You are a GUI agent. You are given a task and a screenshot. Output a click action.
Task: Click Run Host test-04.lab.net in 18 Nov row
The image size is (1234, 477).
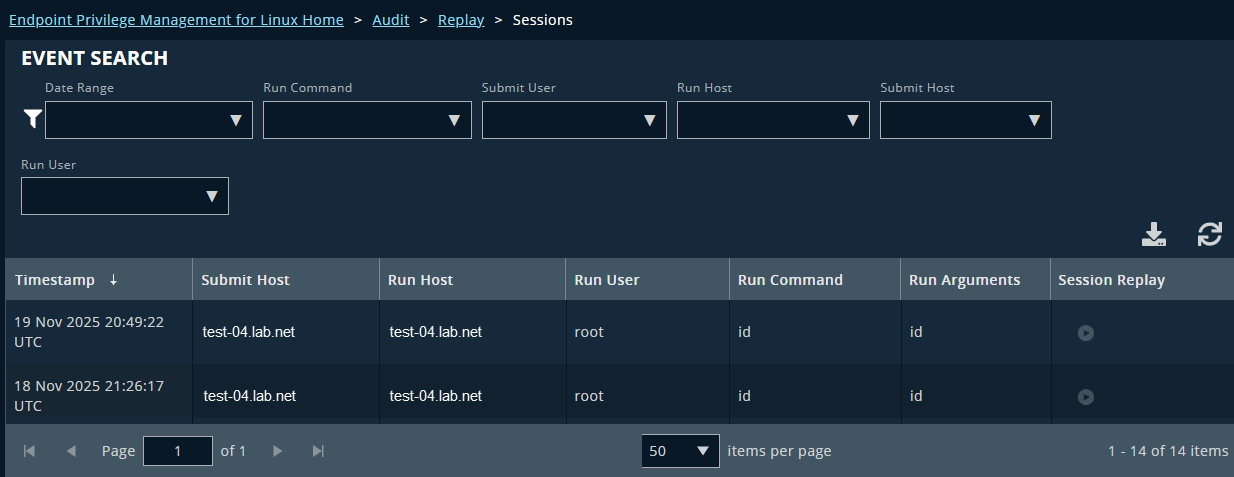tap(436, 396)
